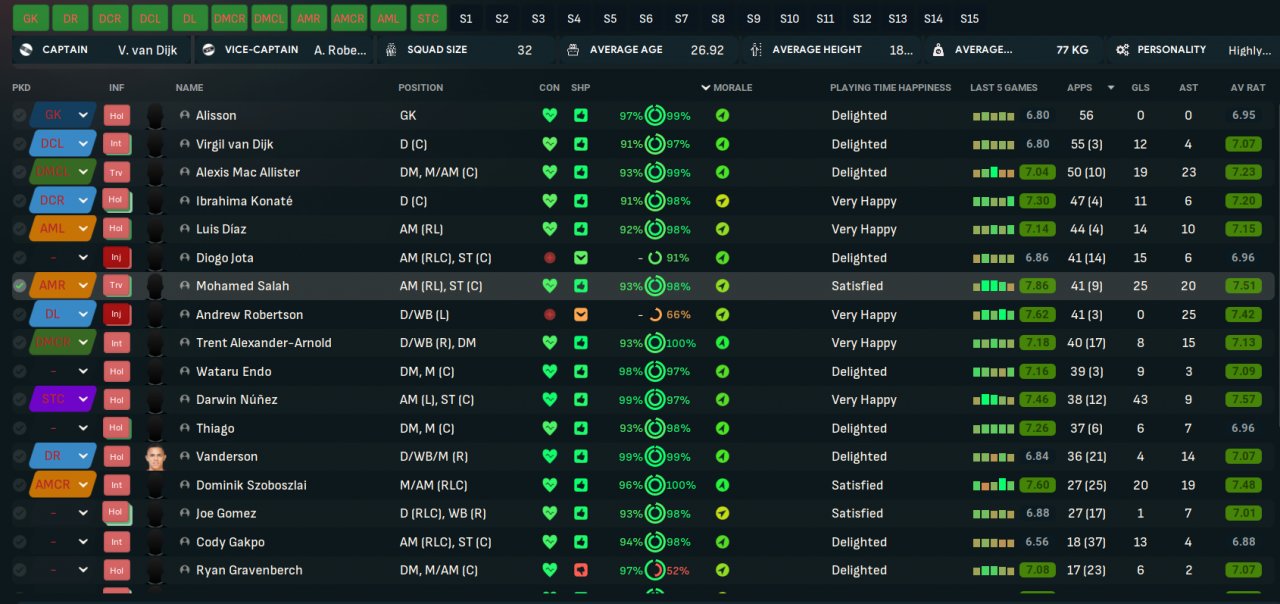
Task: Click Andrew Robertson's orange match sharpness icon
Action: pos(580,314)
